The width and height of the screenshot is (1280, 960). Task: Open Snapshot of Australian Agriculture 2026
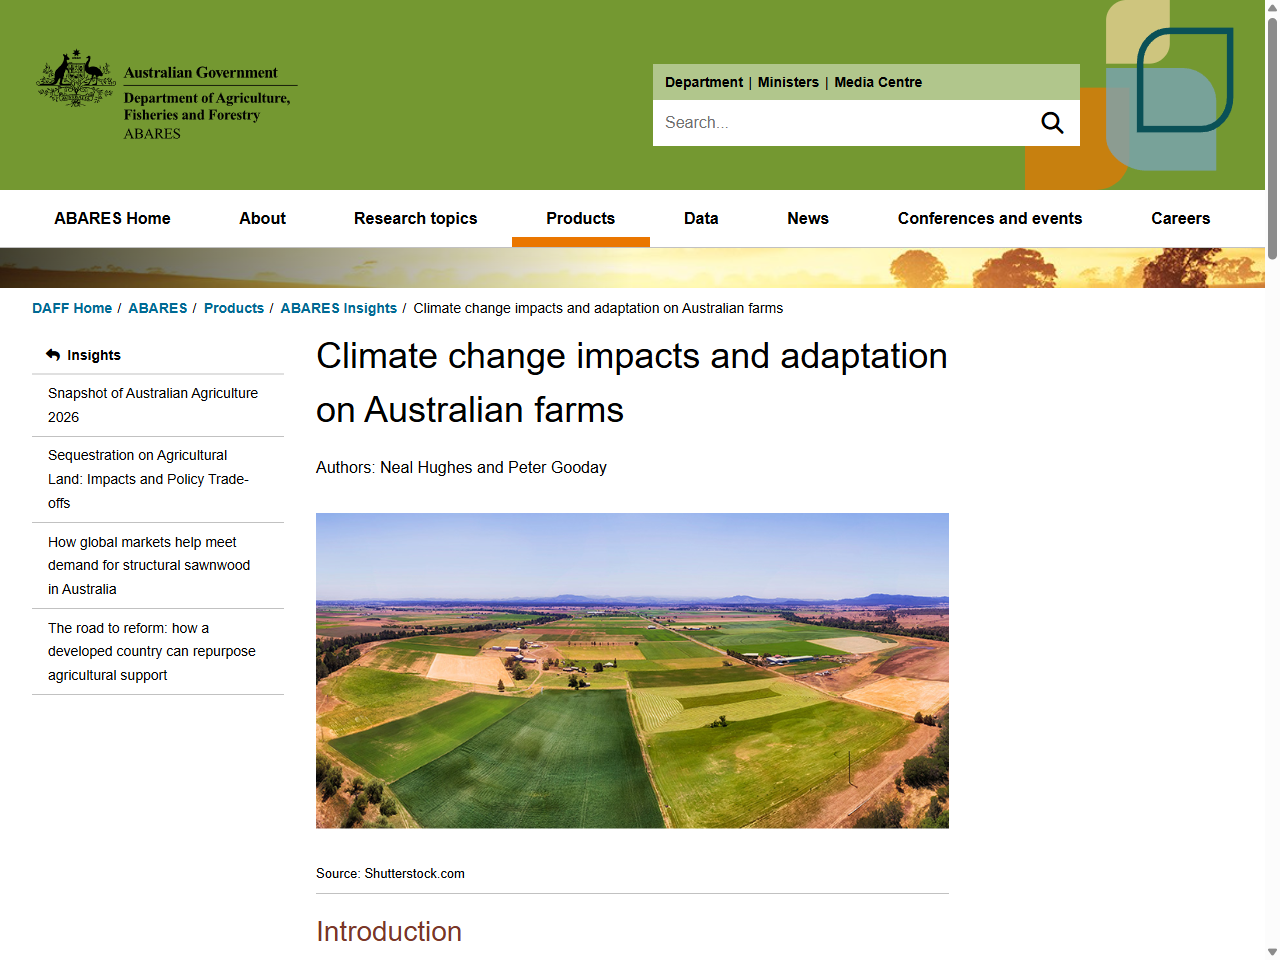pos(153,405)
